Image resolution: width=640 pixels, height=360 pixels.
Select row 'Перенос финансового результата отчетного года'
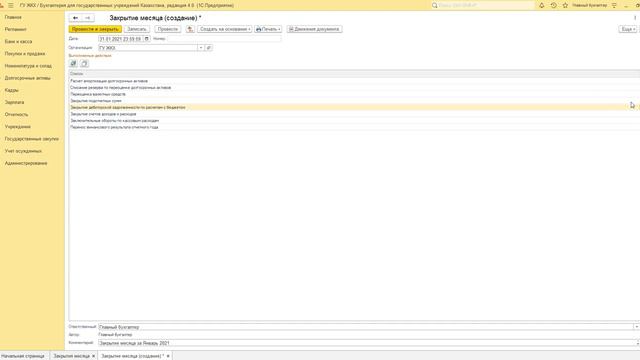[x=354, y=127]
